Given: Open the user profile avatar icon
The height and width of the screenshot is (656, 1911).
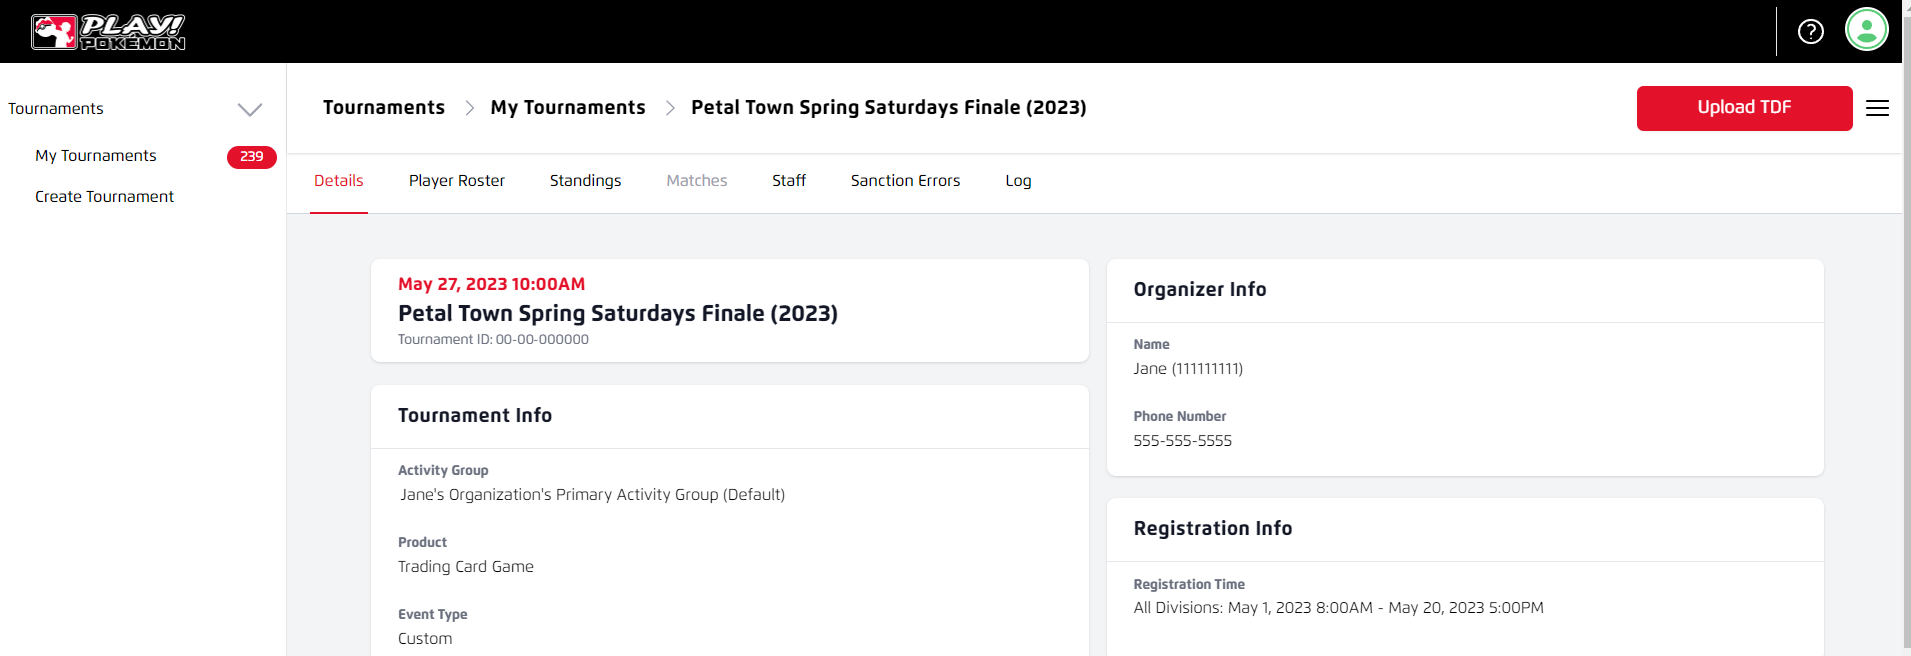Looking at the screenshot, I should tap(1866, 29).
